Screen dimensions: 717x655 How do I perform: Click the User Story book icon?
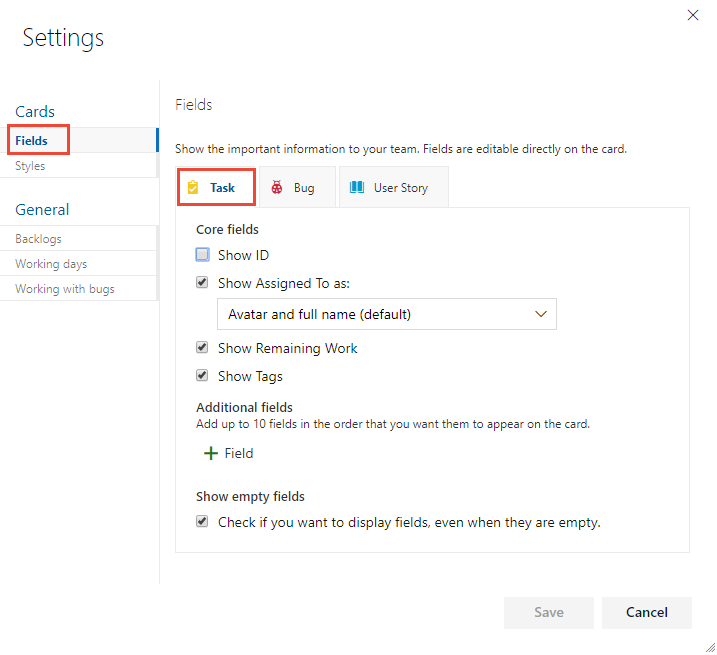pyautogui.click(x=357, y=187)
